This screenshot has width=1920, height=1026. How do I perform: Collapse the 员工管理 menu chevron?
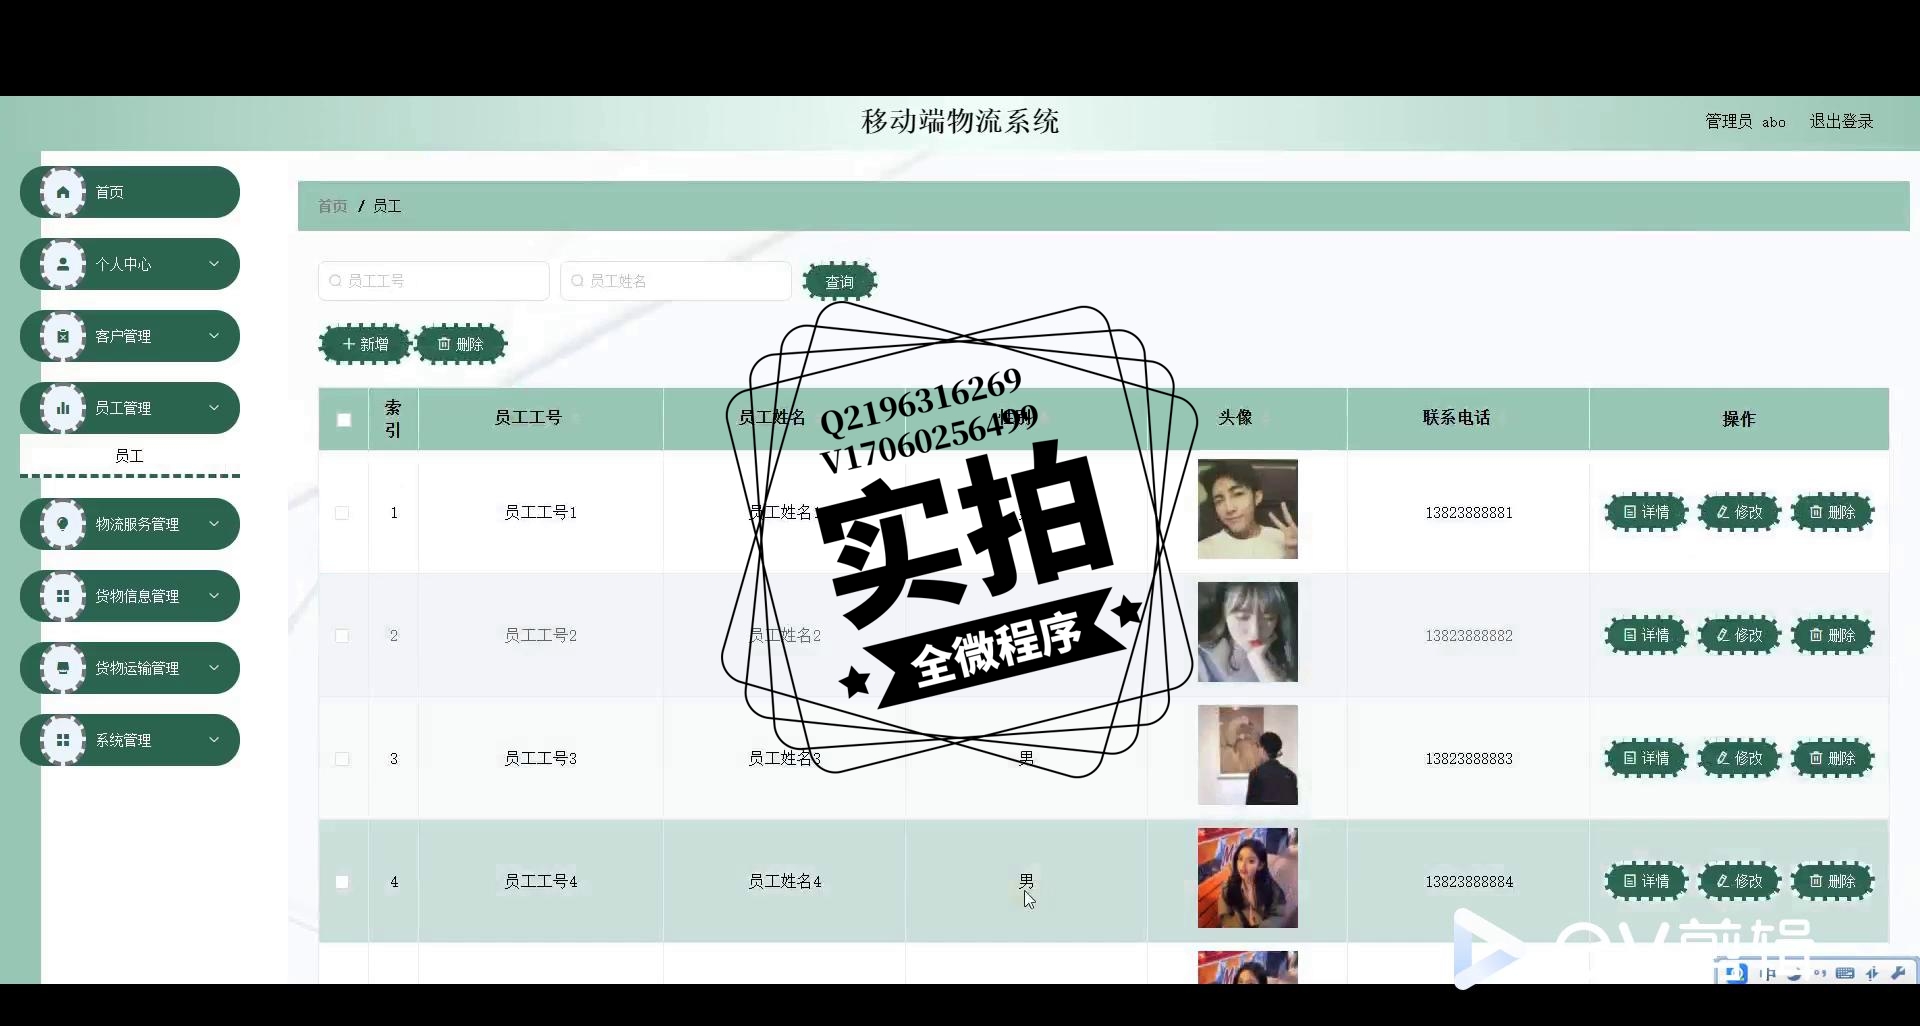213,408
